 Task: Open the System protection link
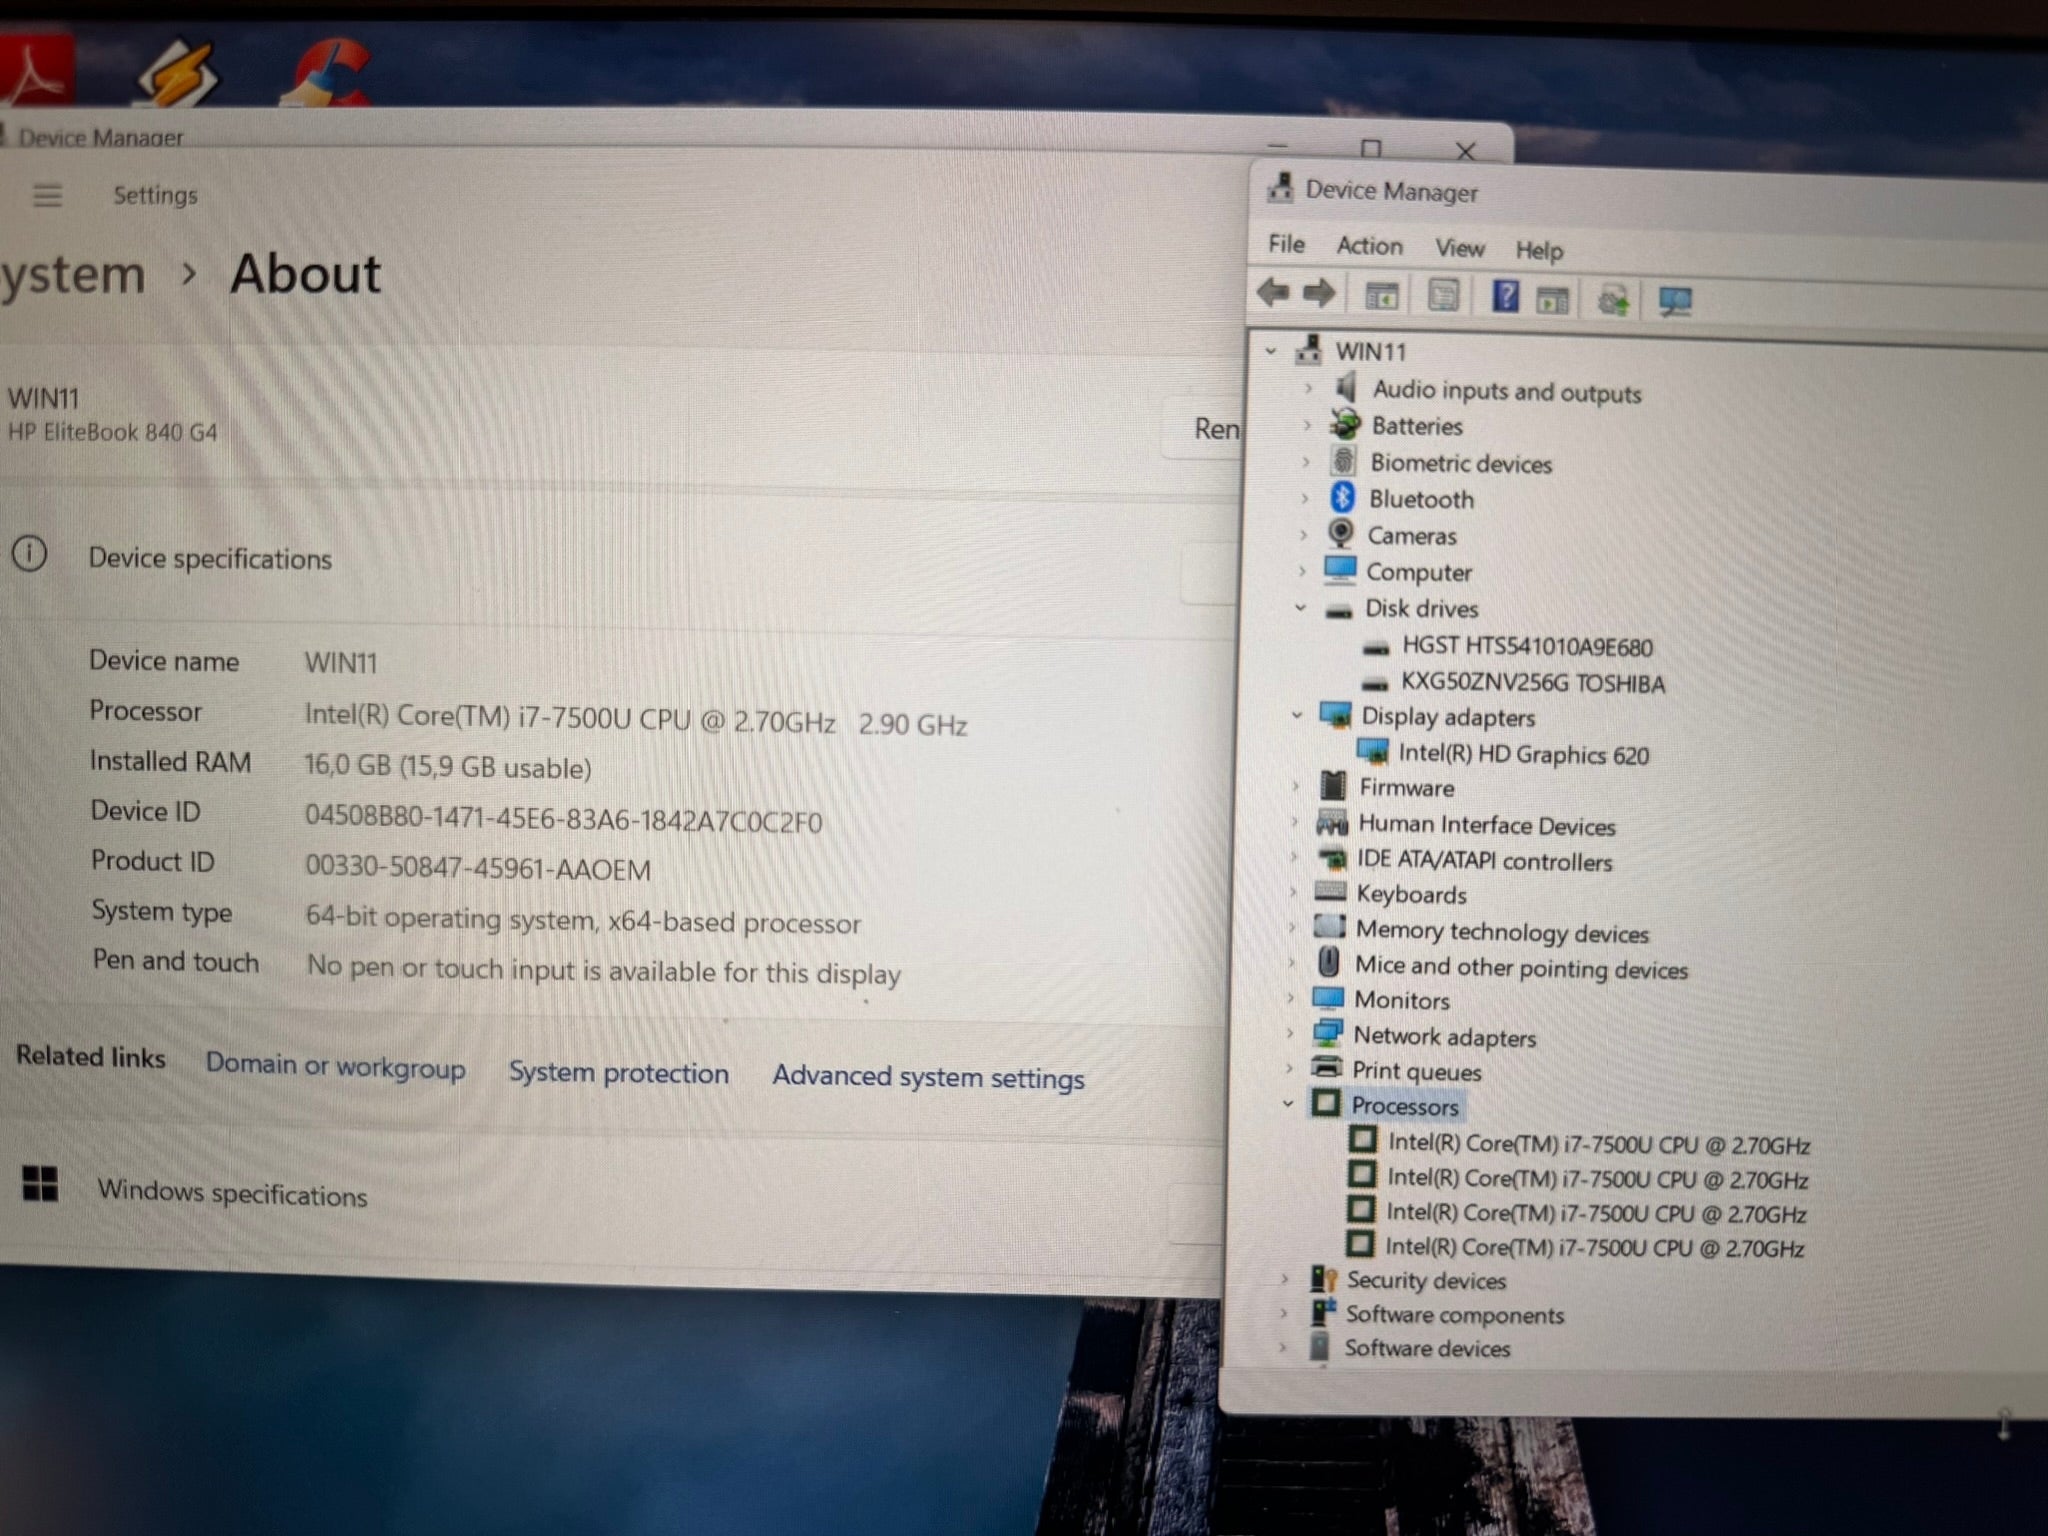[618, 1073]
